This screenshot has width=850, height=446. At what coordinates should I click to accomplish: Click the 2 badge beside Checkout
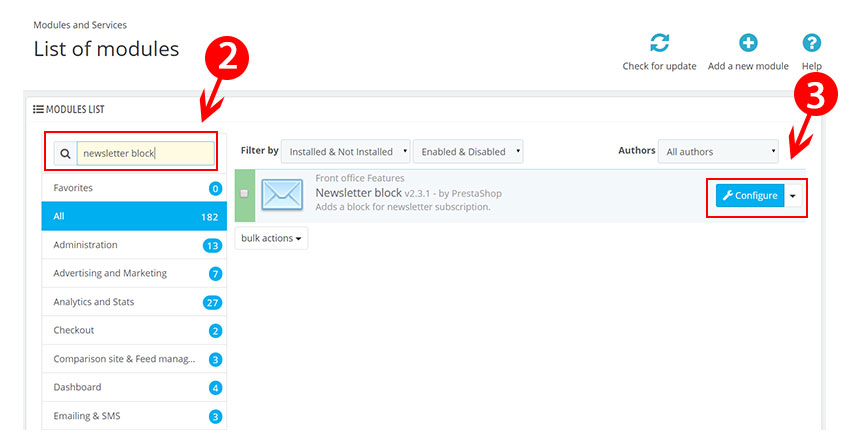215,331
